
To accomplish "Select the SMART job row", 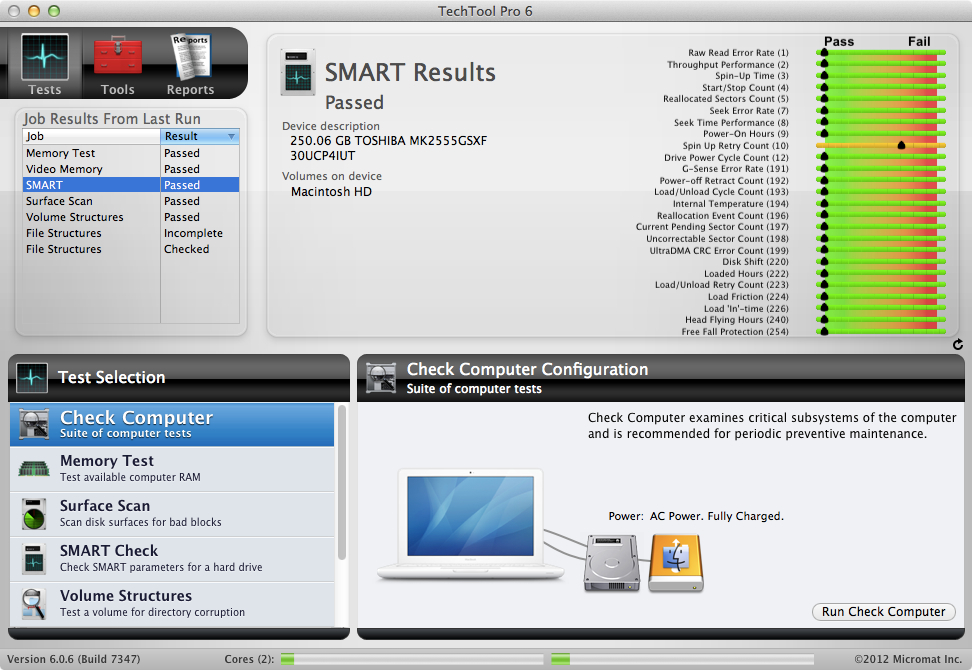I will click(131, 185).
